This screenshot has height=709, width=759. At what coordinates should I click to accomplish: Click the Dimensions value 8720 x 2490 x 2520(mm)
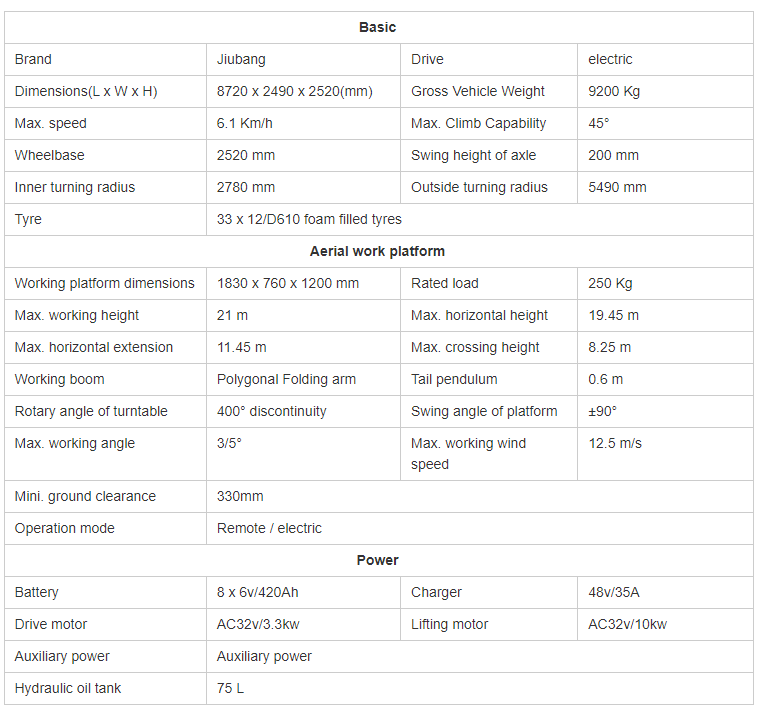point(294,91)
